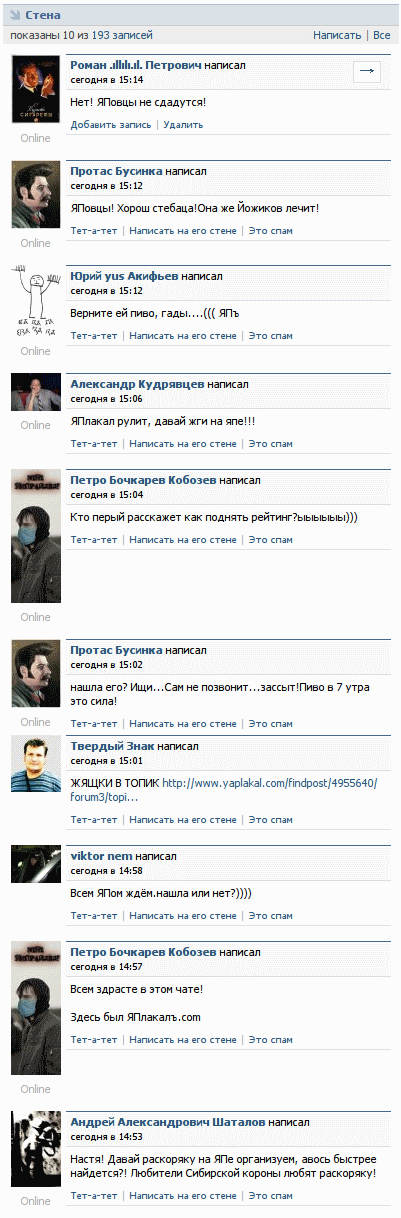Open Твердый Знак's profile name link

[x=112, y=746]
